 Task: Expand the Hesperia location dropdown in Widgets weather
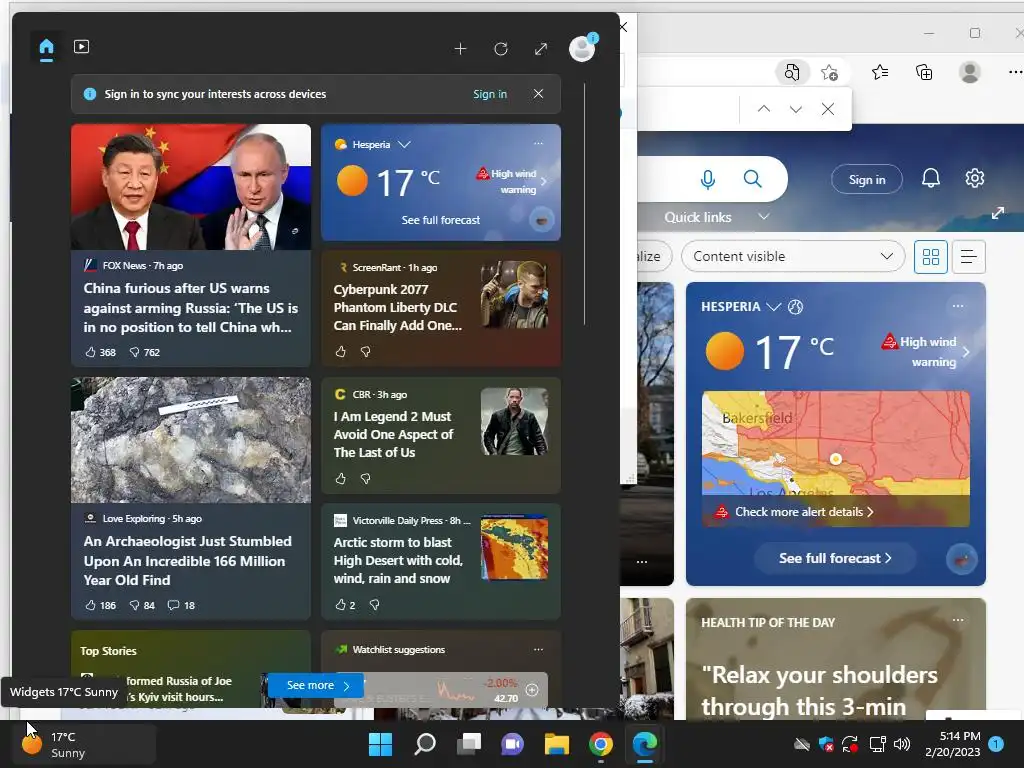coord(404,144)
